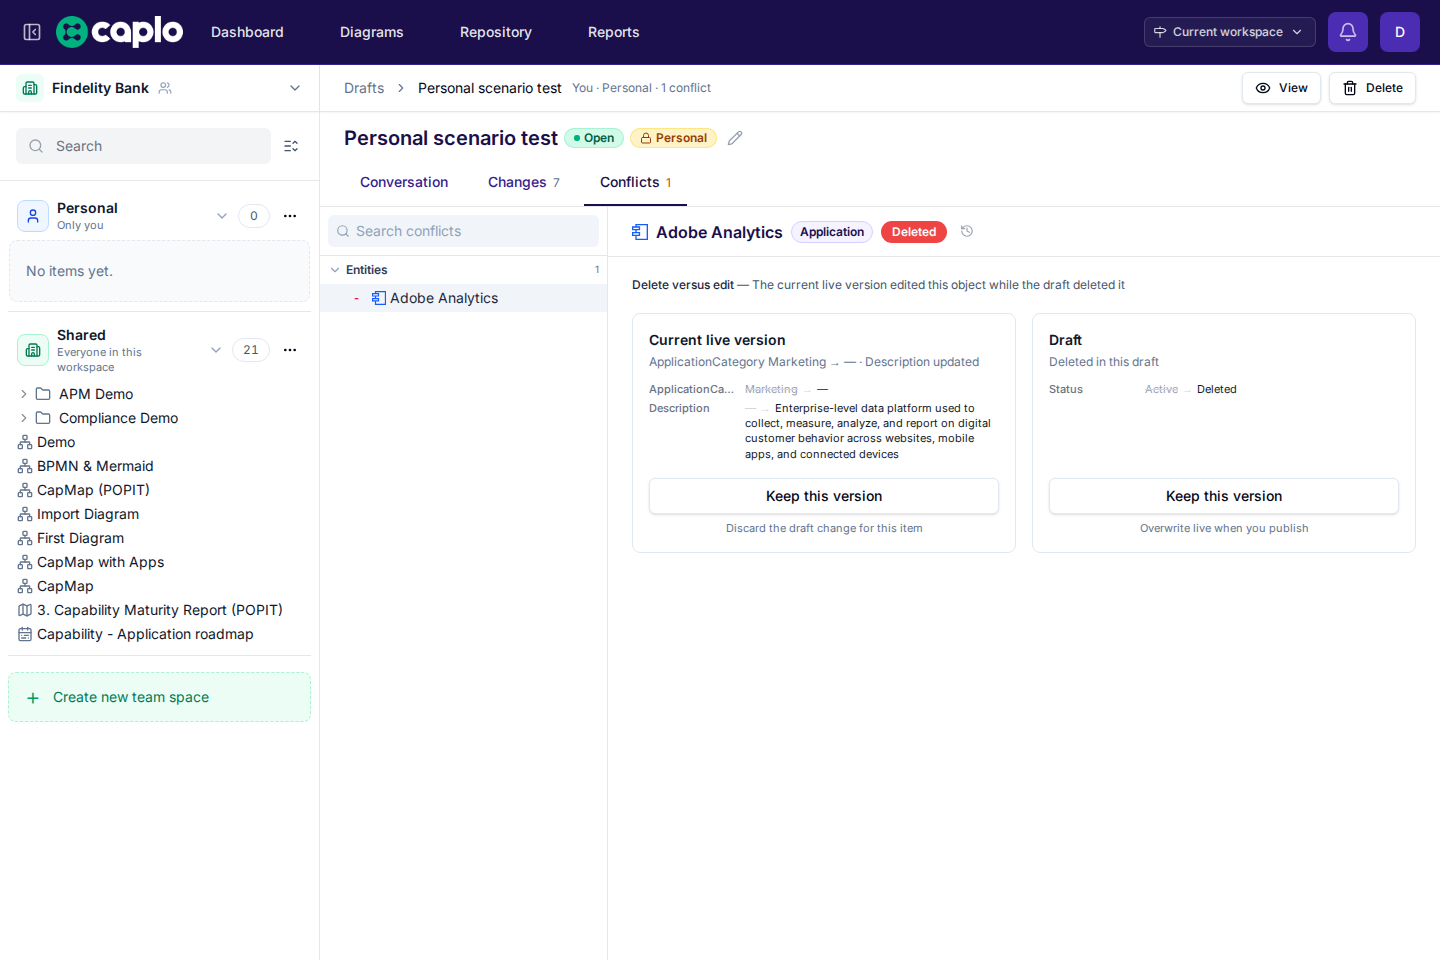Open Reports in top navigation
This screenshot has height=960, width=1440.
click(x=614, y=32)
